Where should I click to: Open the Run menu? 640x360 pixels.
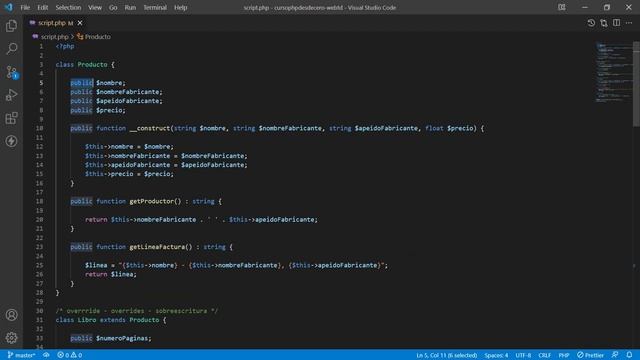130,7
